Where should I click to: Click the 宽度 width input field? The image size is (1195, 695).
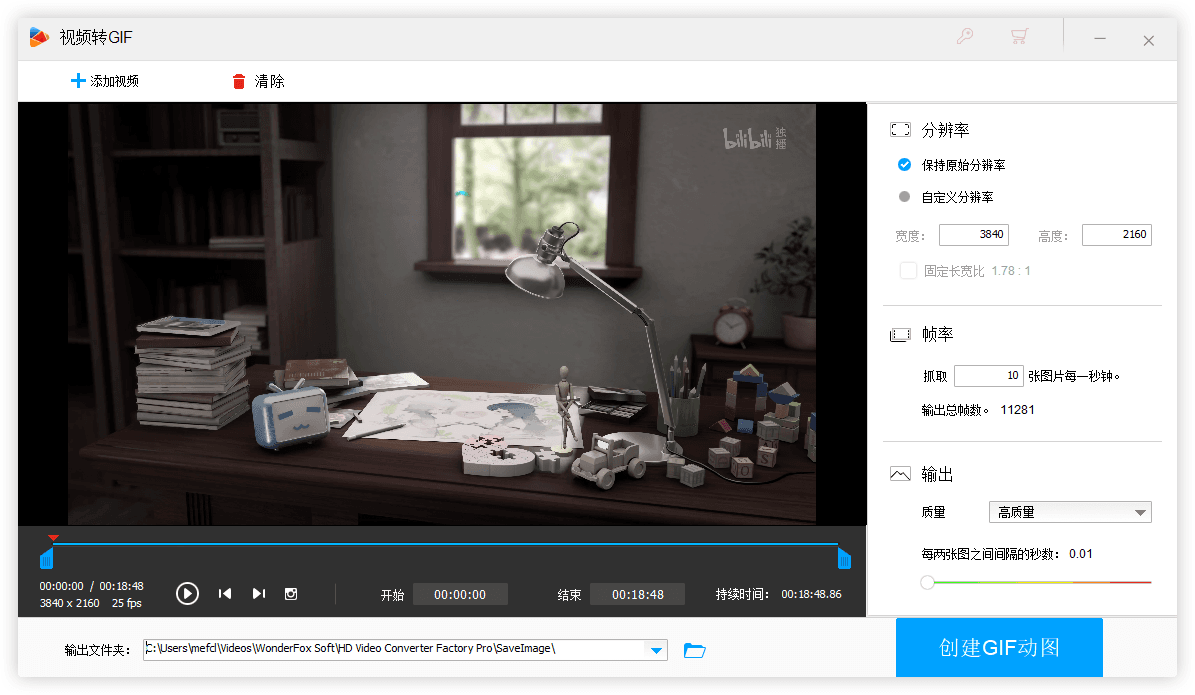(973, 235)
